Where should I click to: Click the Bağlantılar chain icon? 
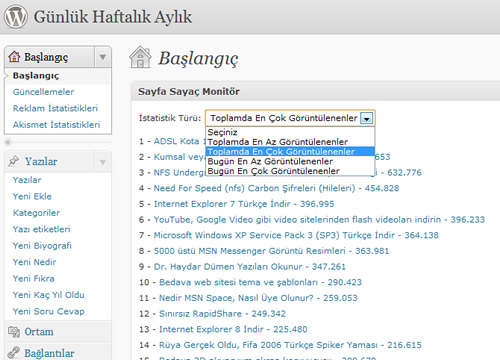tap(14, 353)
